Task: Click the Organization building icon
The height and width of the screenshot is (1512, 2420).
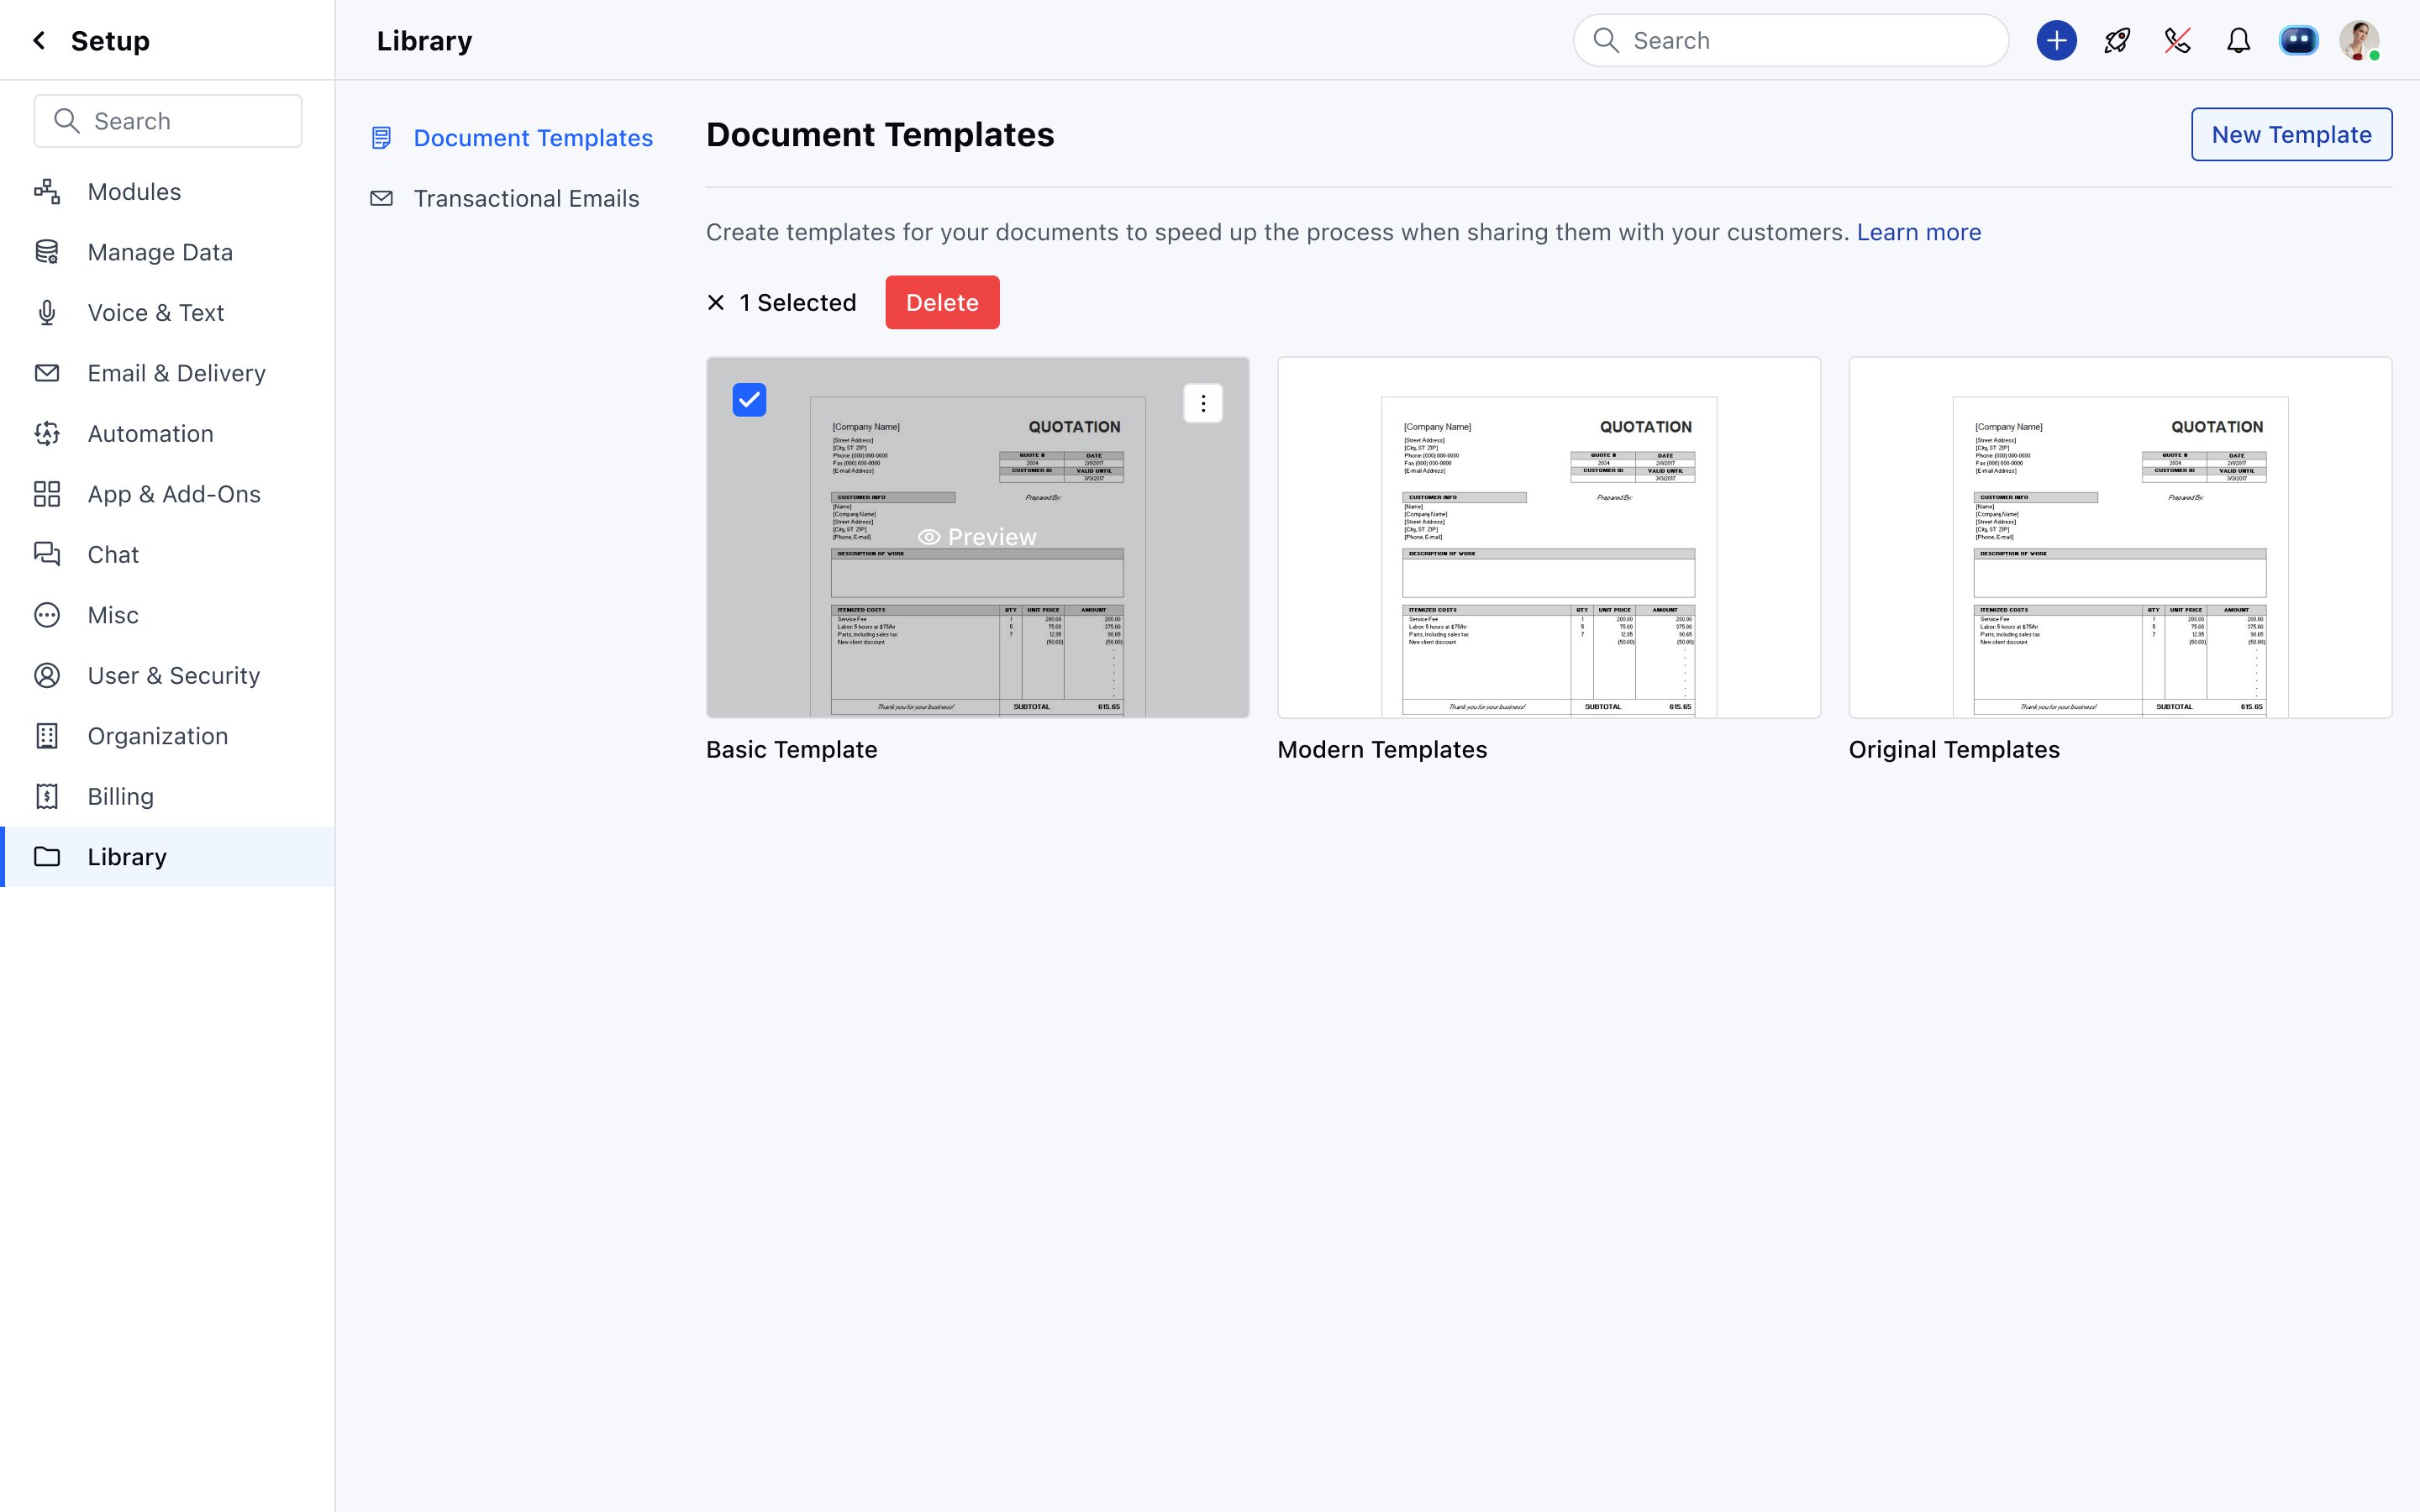Action: point(47,736)
